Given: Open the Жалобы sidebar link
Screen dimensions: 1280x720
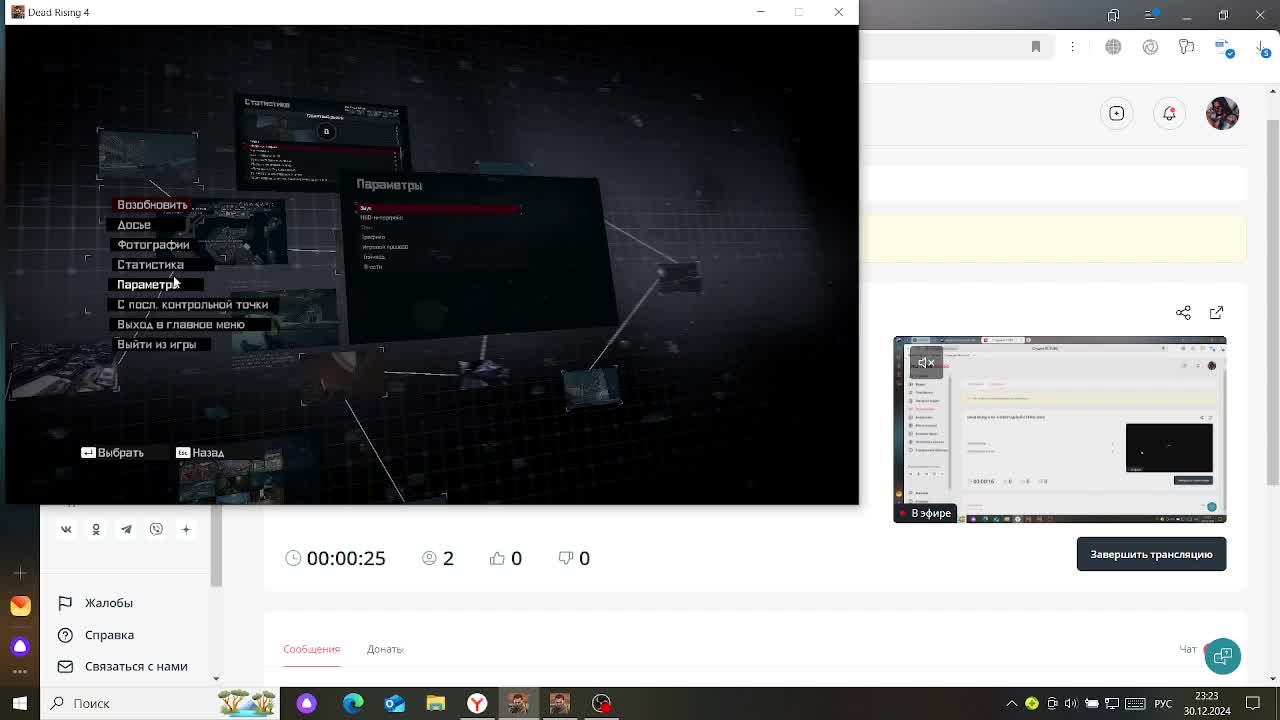Looking at the screenshot, I should click(x=109, y=603).
